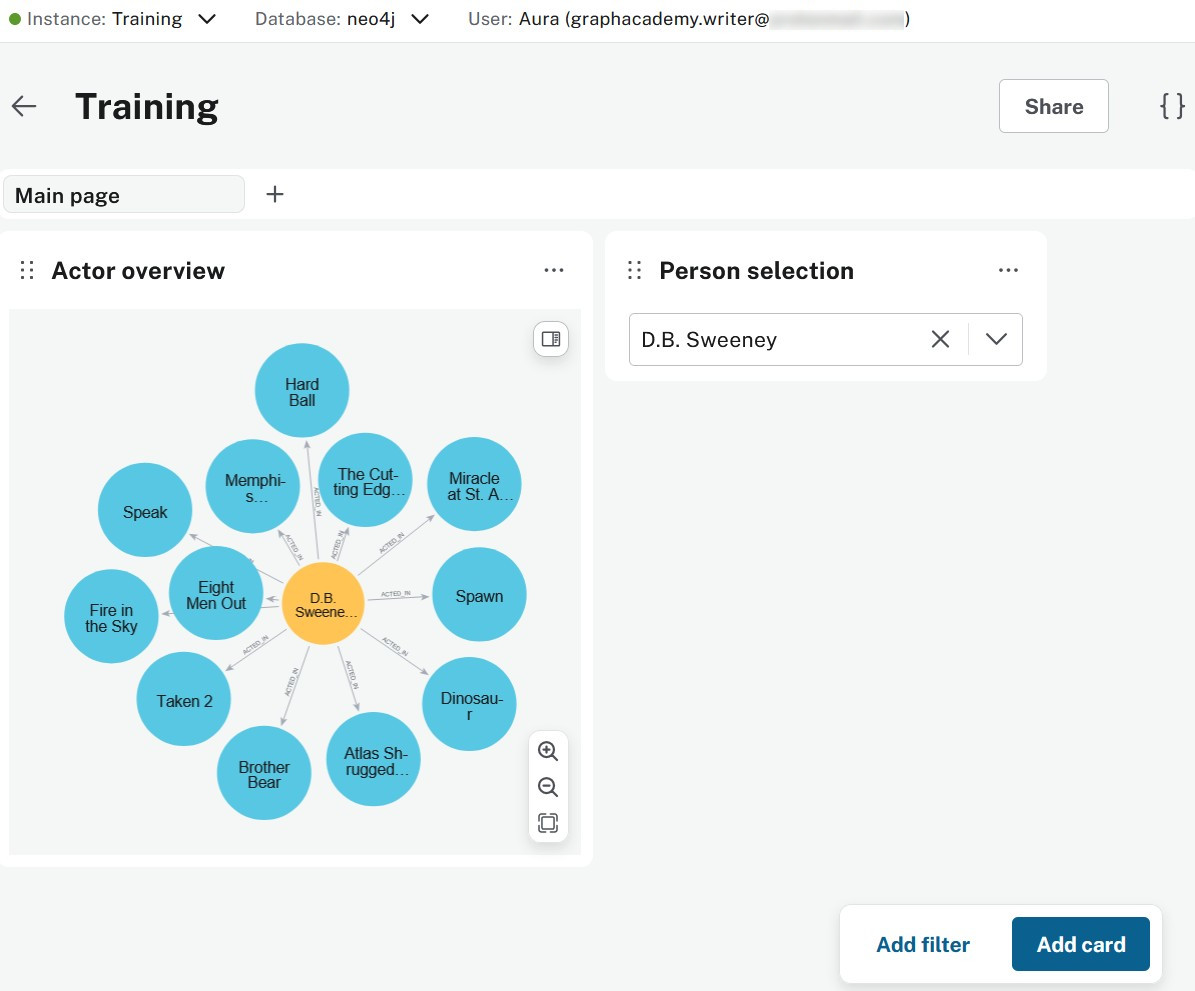Clear the D.B. Sweeney selection
This screenshot has width=1195, height=991.
(939, 339)
